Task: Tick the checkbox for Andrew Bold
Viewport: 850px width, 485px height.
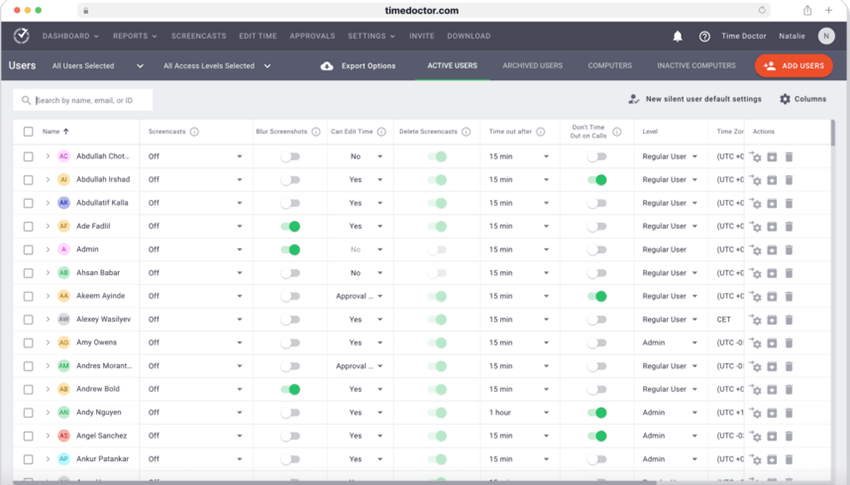Action: point(28,390)
